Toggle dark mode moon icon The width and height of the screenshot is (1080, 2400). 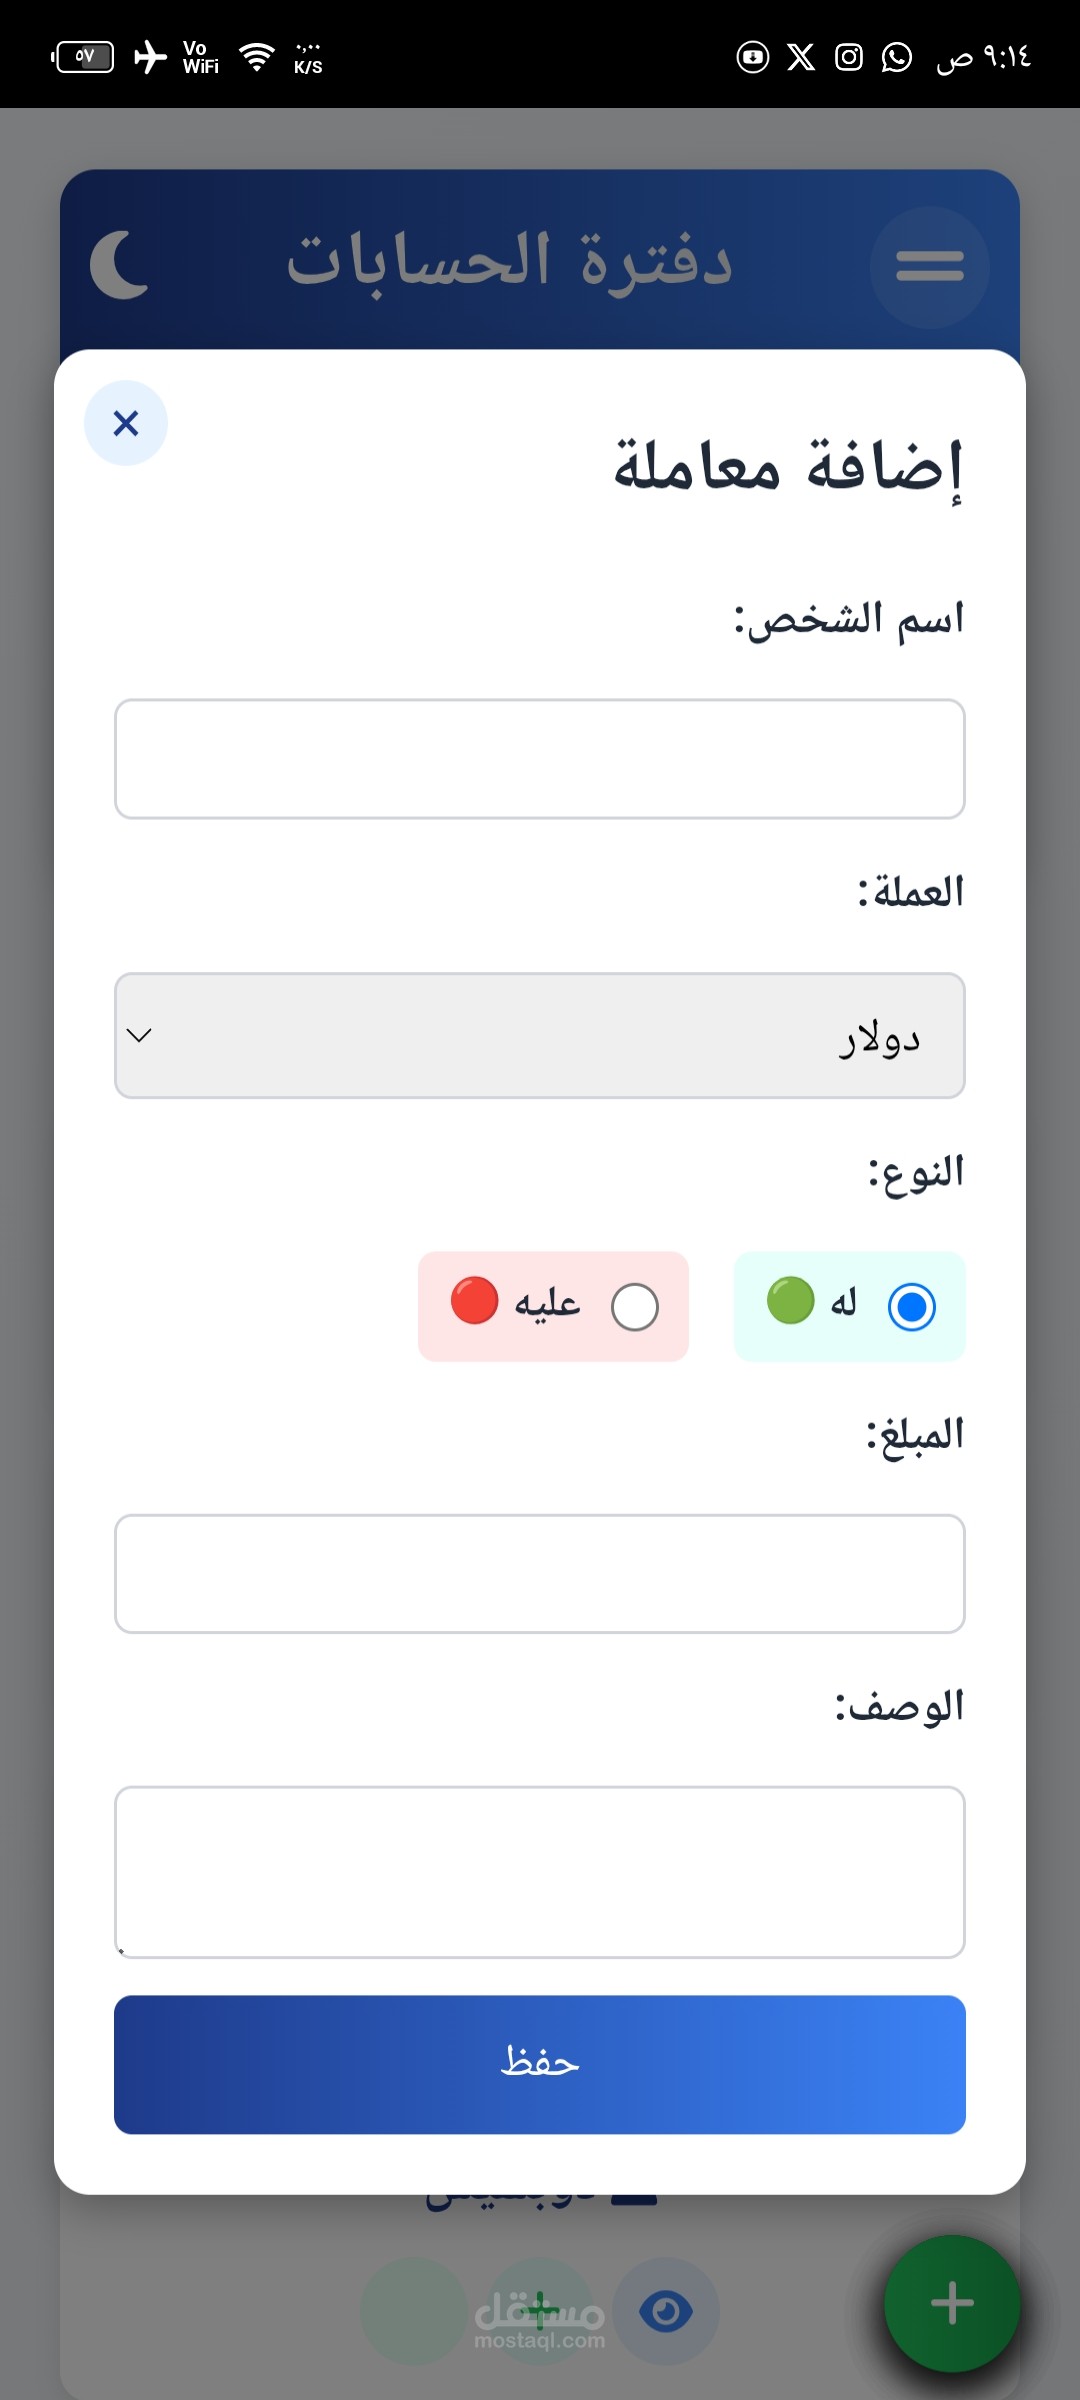pyautogui.click(x=120, y=264)
